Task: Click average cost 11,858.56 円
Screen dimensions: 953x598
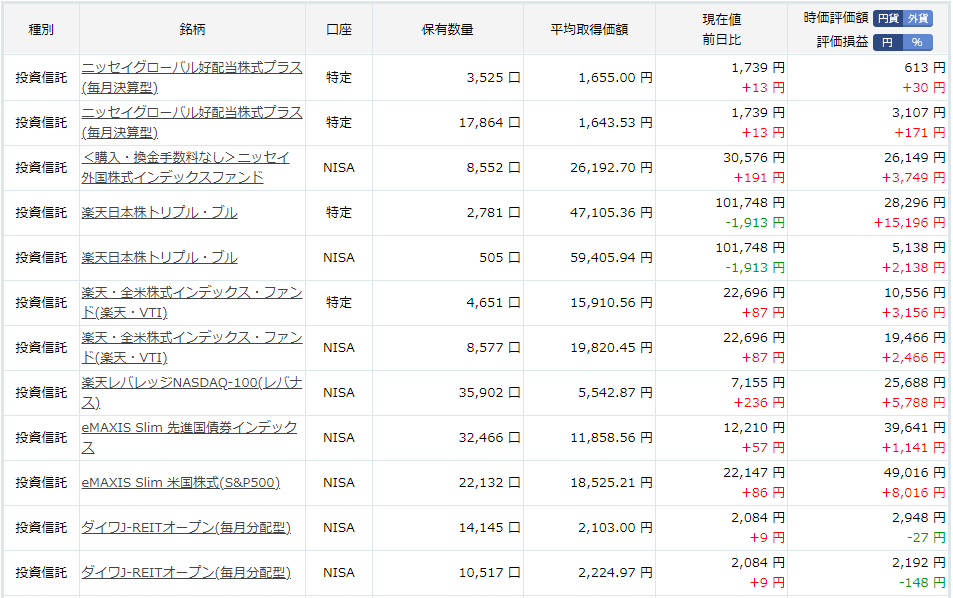Action: click(611, 437)
